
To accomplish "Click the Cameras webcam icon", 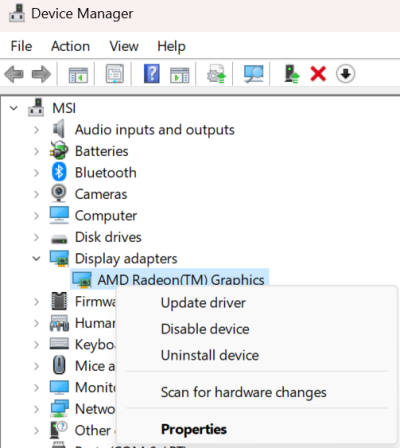I will (59, 193).
